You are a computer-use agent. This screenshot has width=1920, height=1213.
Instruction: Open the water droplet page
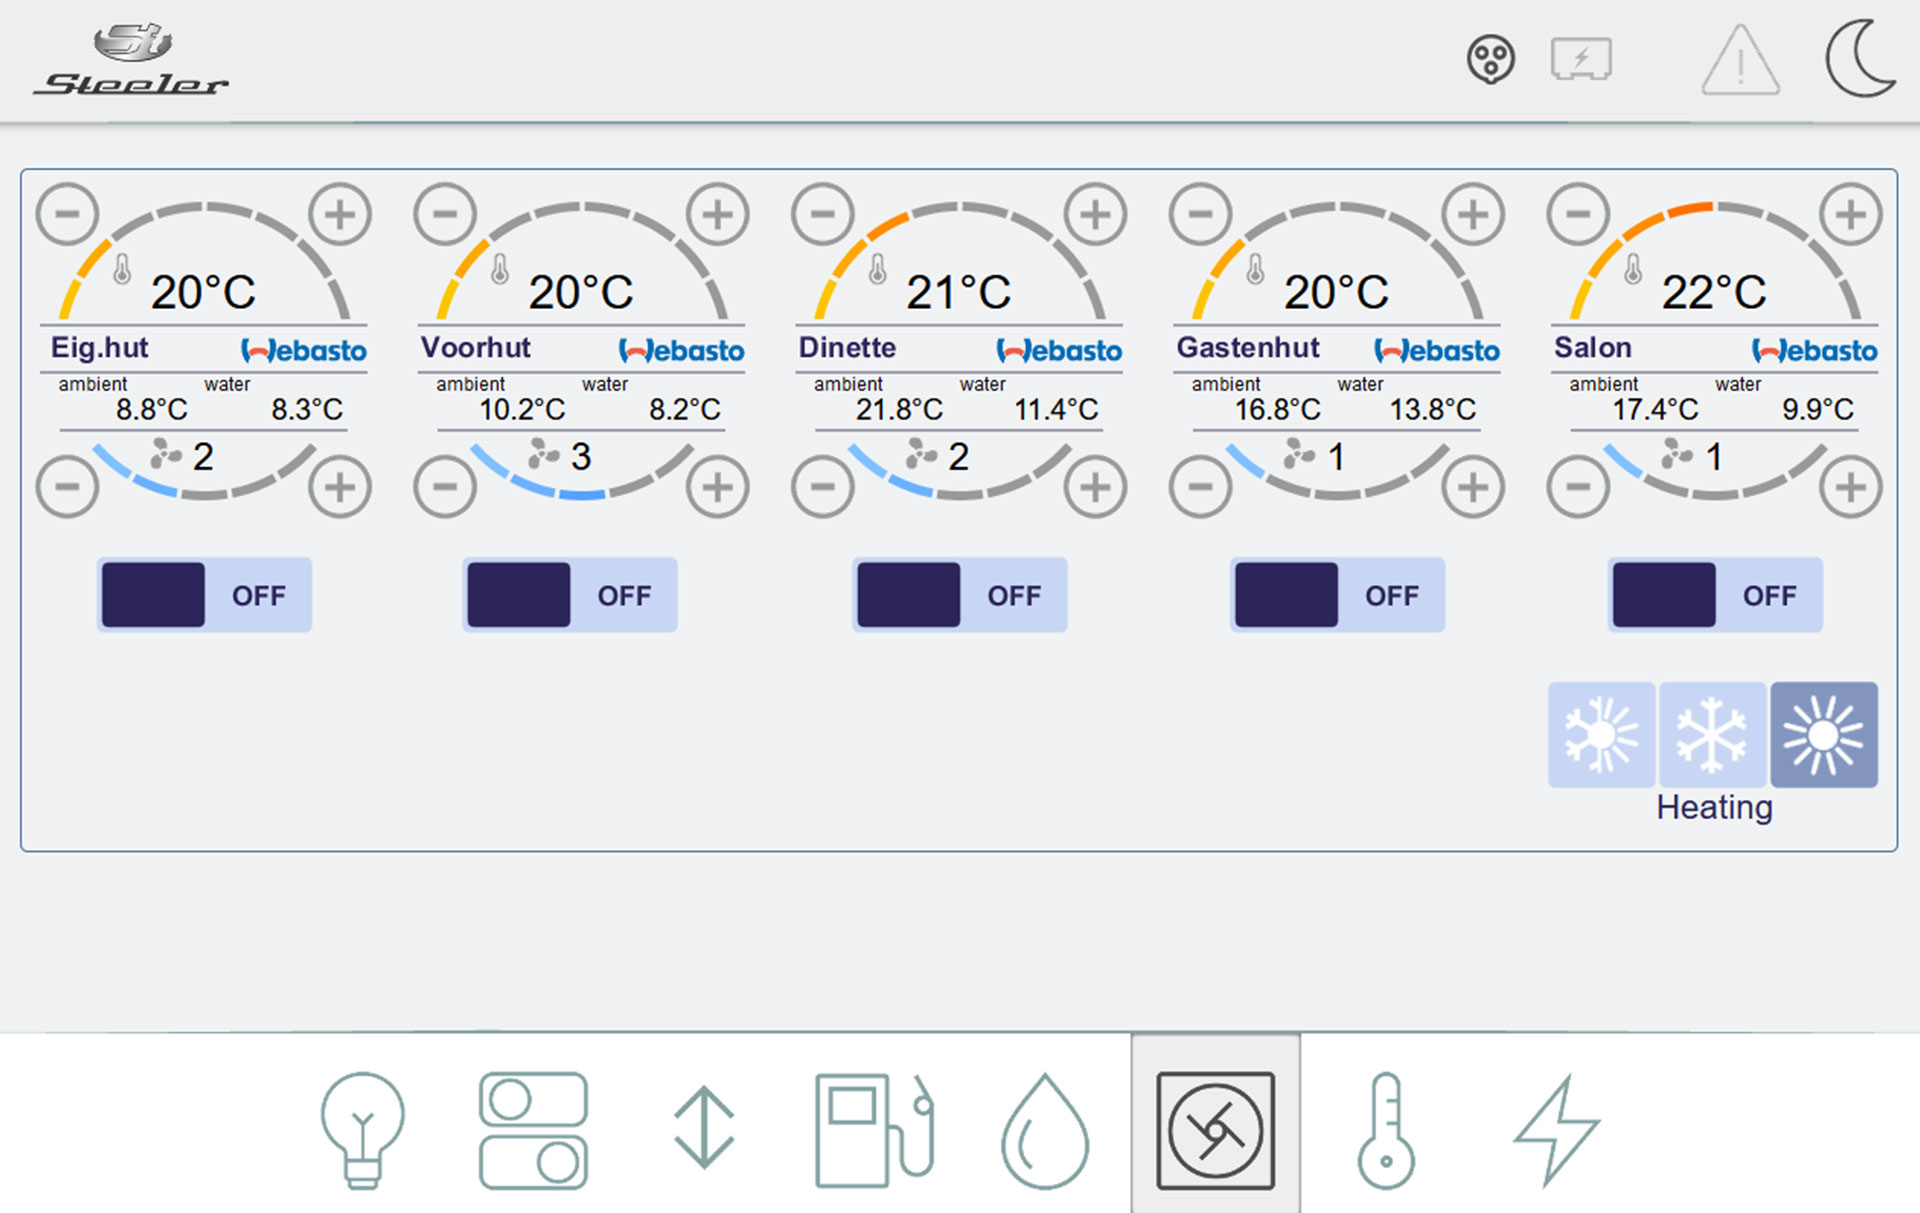[x=1045, y=1132]
